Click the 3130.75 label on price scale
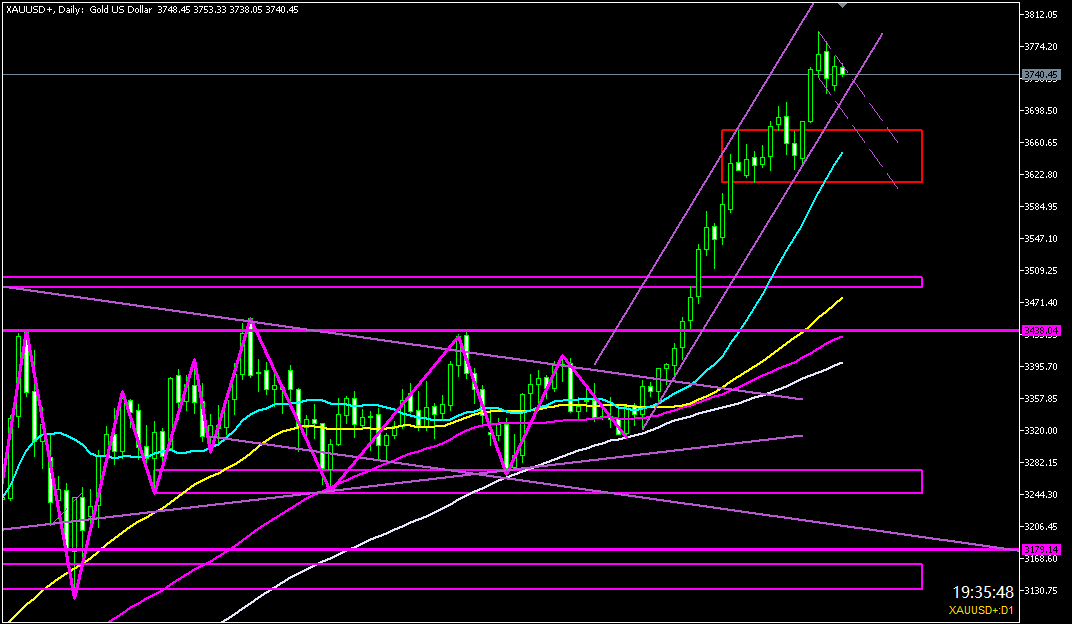The image size is (1072, 624). 1041,591
